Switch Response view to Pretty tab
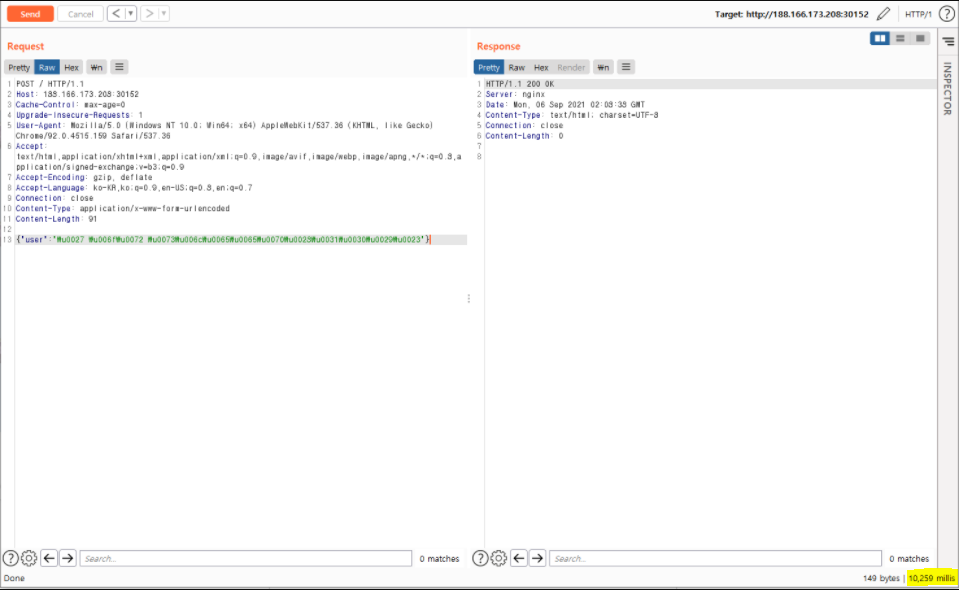 (489, 67)
